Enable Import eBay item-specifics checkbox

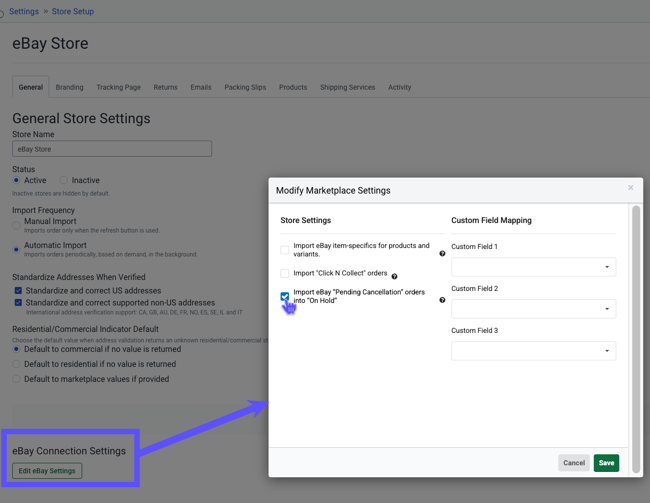(285, 250)
